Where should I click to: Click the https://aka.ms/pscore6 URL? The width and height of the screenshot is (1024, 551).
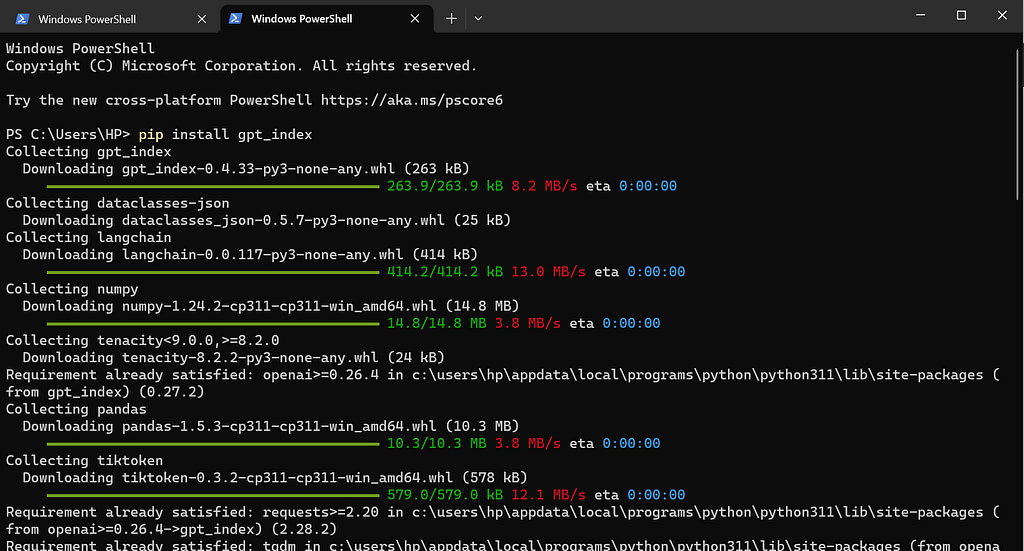(411, 100)
